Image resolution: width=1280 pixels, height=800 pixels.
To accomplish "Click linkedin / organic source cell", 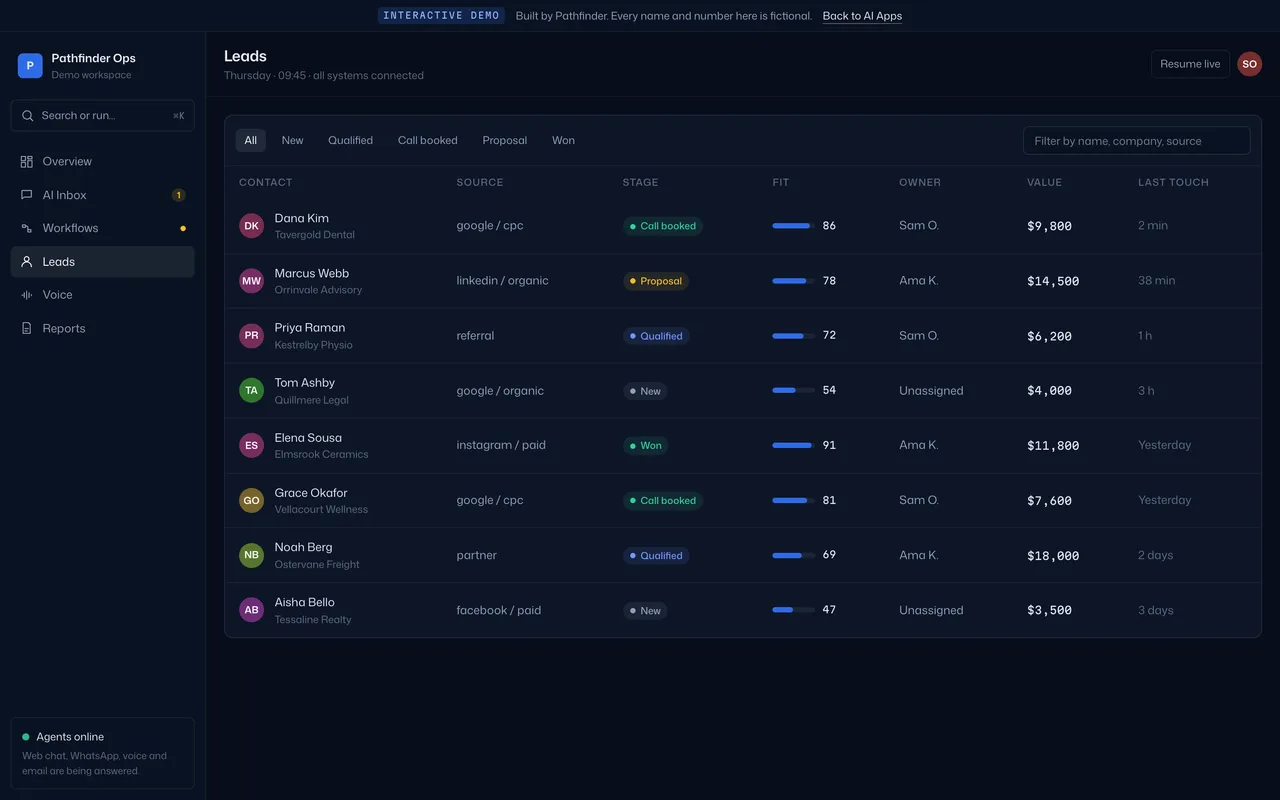I will [x=503, y=281].
